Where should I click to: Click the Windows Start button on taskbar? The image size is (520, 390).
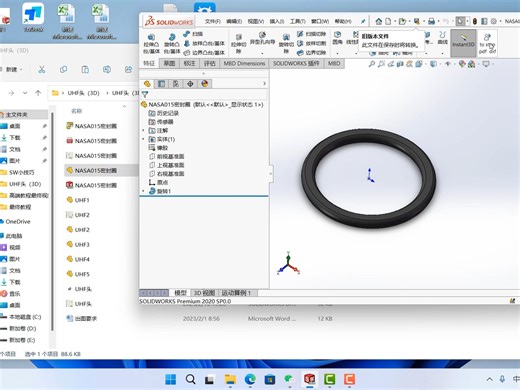tap(170, 379)
